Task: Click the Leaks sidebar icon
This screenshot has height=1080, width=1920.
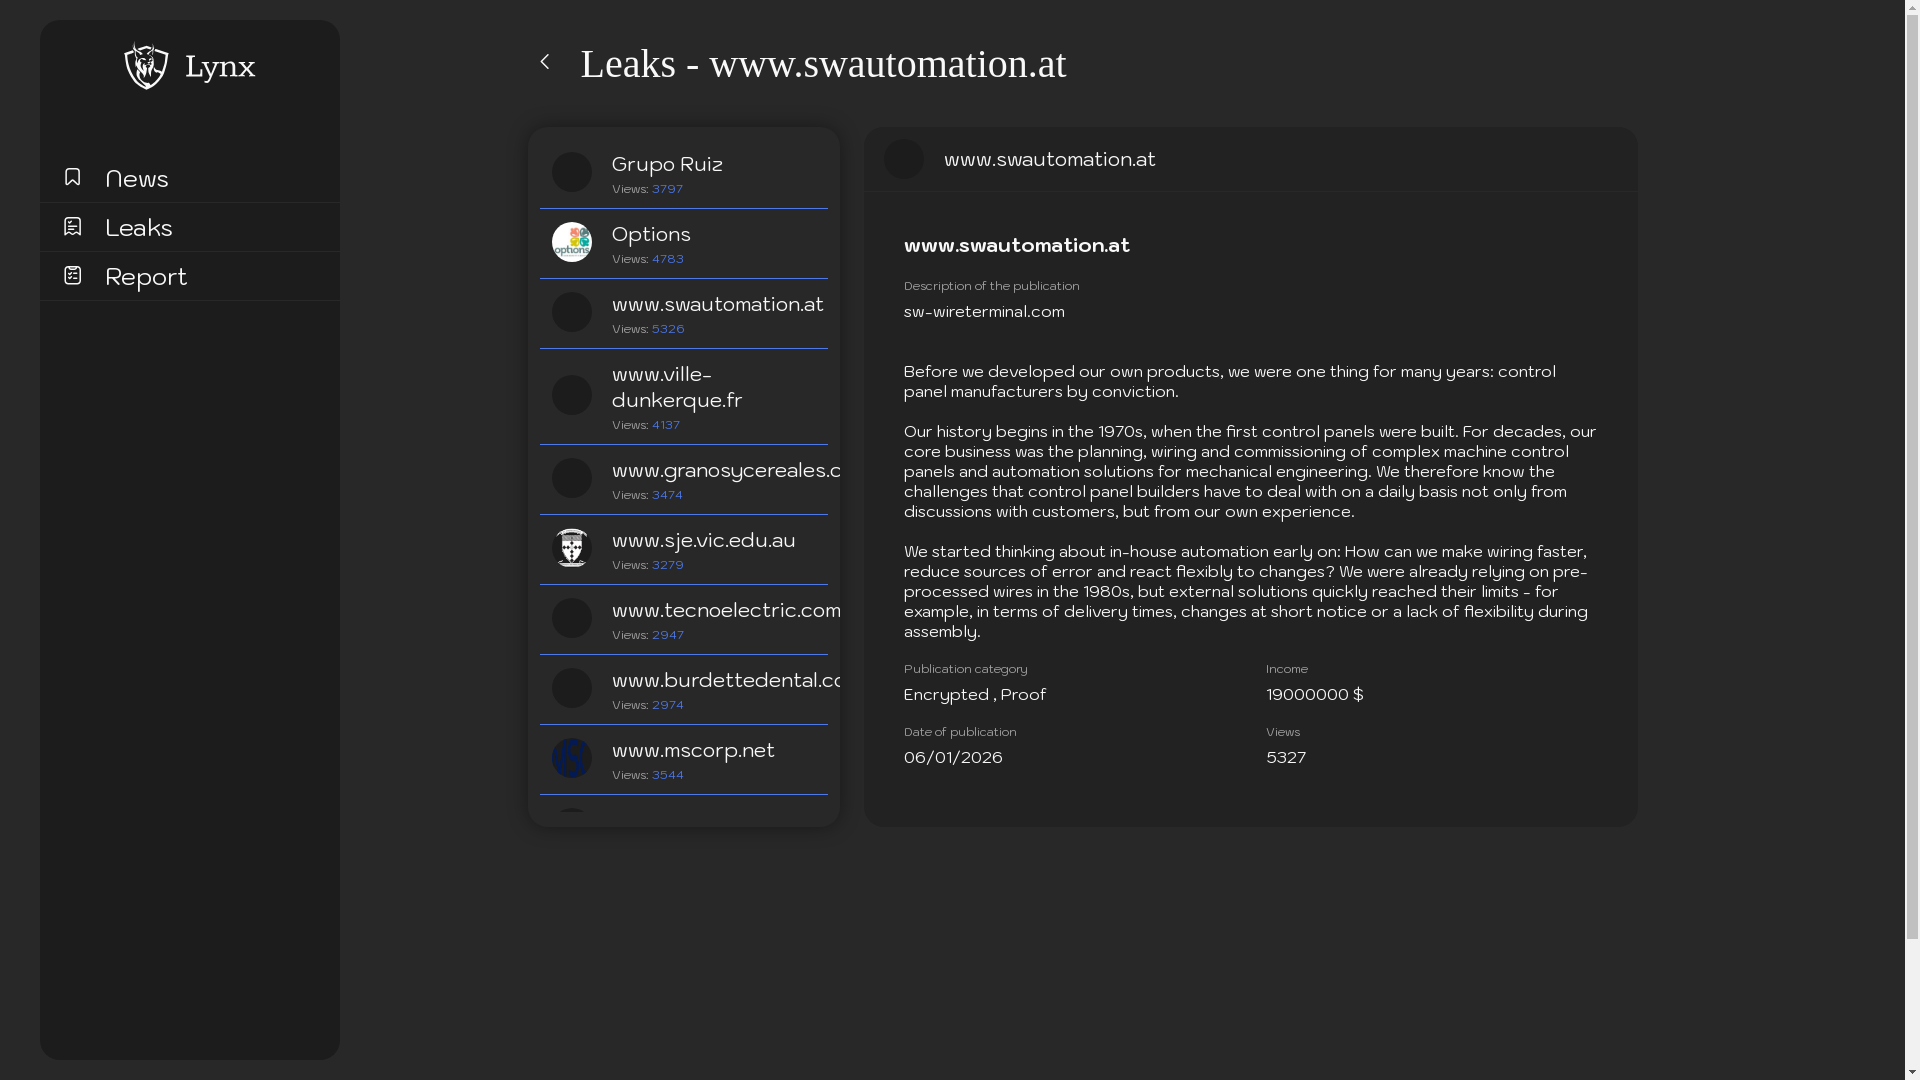Action: point(72,227)
